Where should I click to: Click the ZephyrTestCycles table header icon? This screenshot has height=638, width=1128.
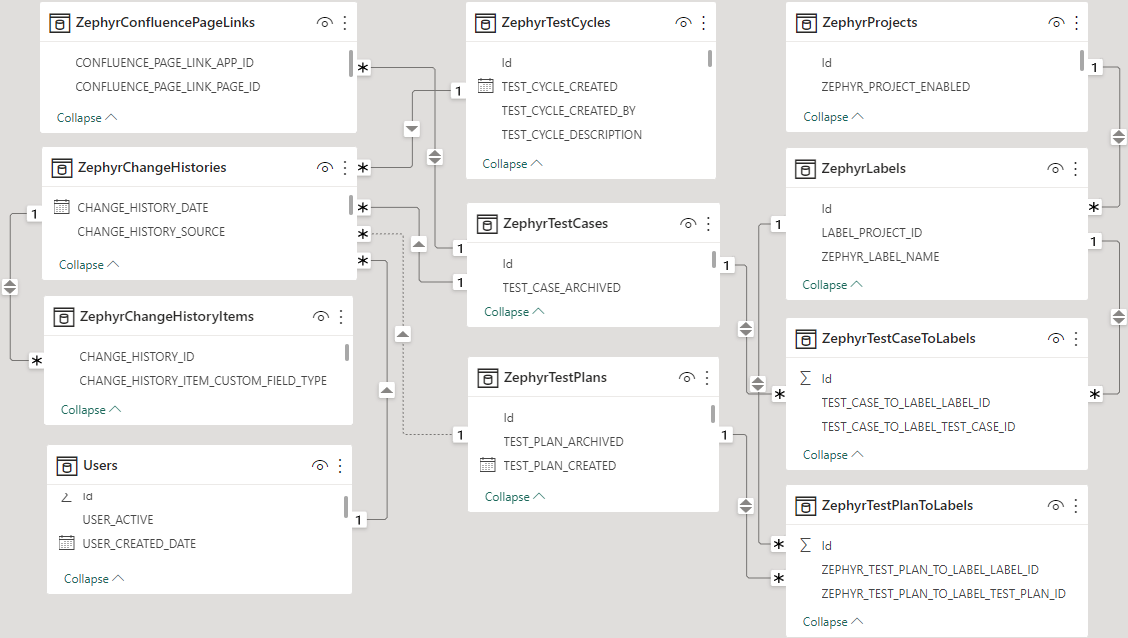click(485, 22)
